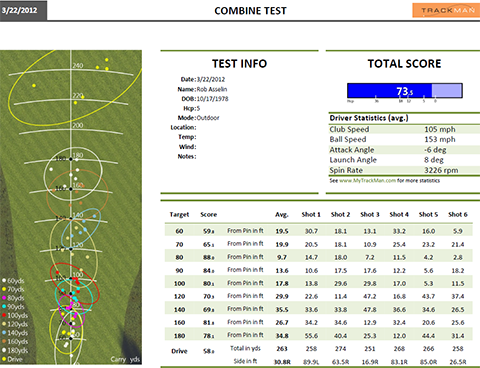480x368 pixels.
Task: Click the TrackMan logo
Action: pyautogui.click(x=446, y=10)
